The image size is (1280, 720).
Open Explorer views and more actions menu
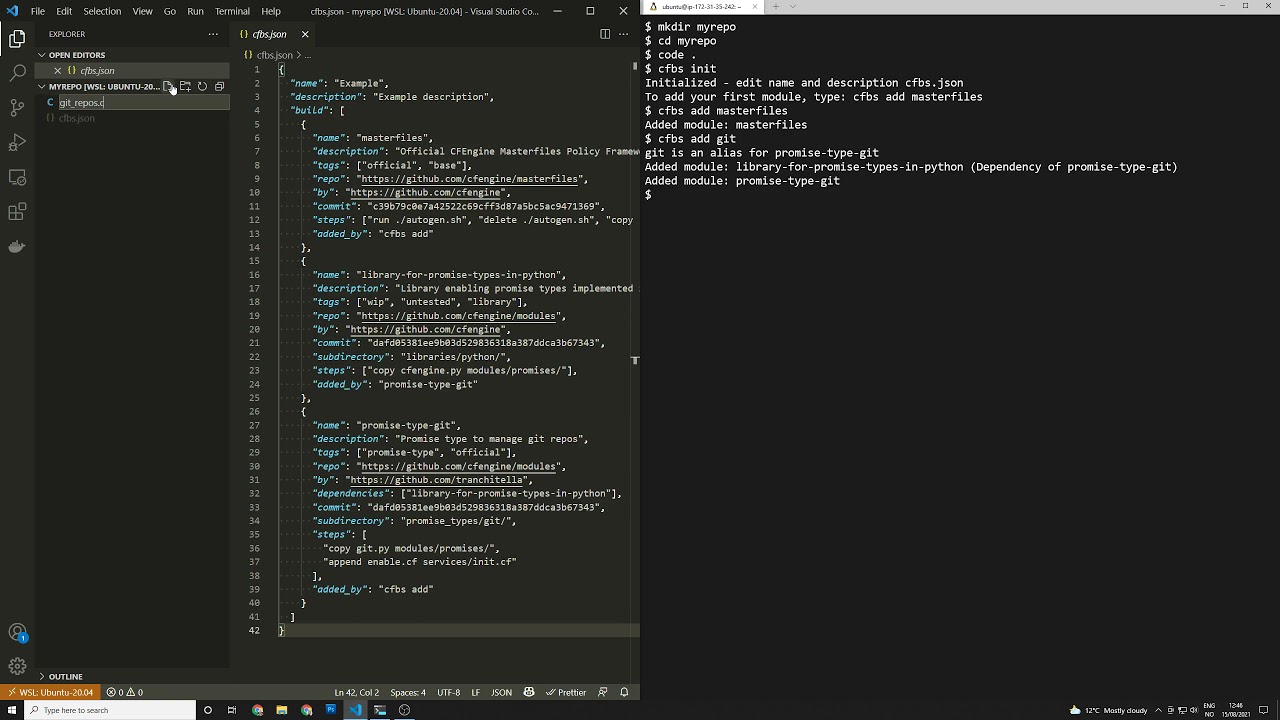(x=213, y=34)
